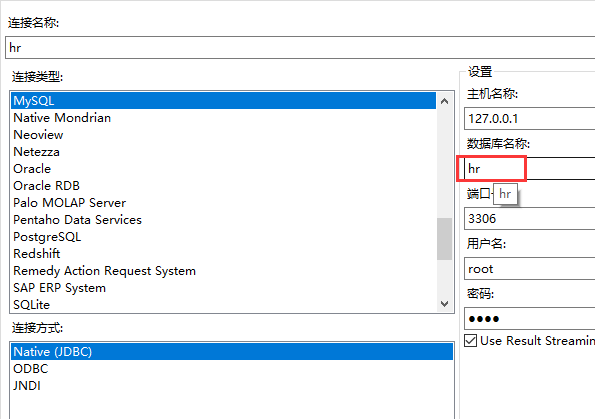Select ODBC access method
Viewport: 595px width, 419px height.
(x=232, y=369)
